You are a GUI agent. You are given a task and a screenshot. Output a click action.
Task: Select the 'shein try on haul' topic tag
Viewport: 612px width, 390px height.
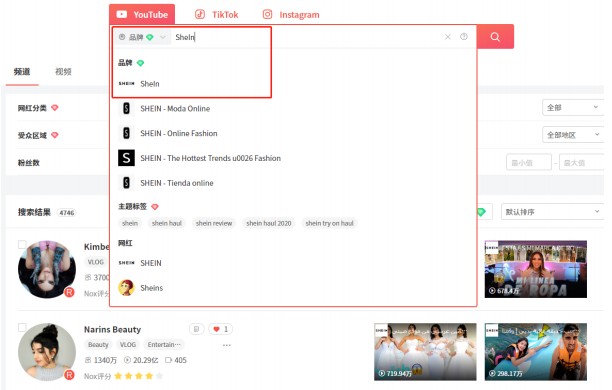tap(329, 223)
